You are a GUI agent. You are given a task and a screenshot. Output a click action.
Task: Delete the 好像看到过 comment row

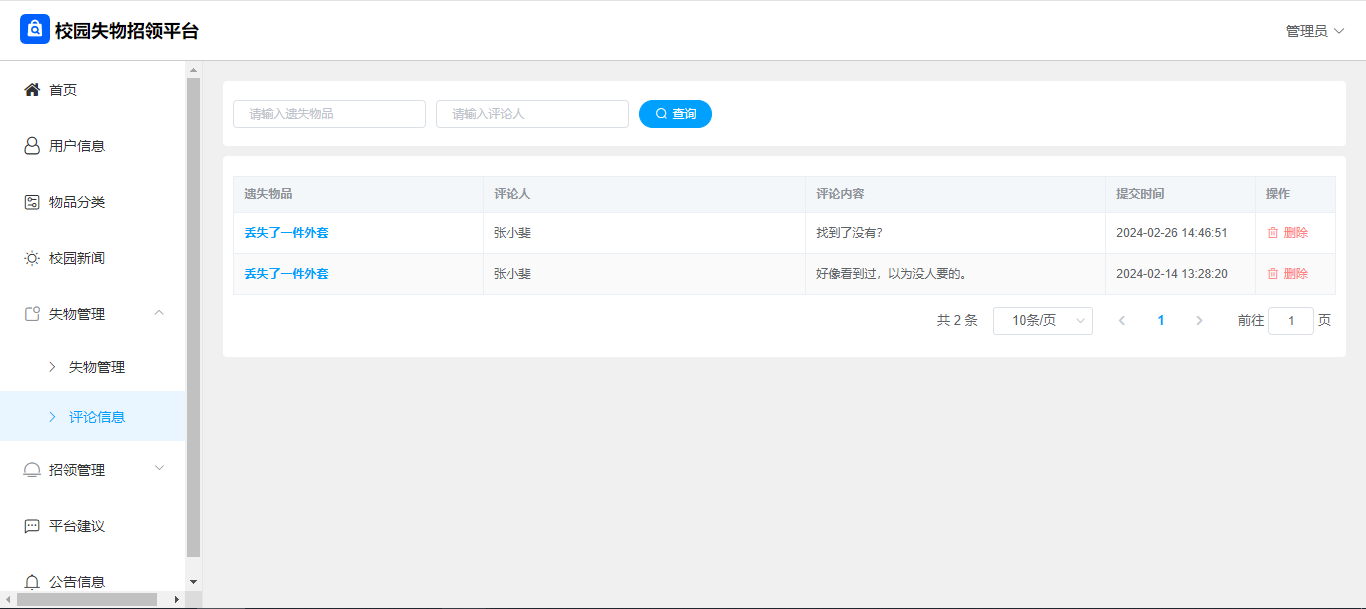pos(1287,274)
